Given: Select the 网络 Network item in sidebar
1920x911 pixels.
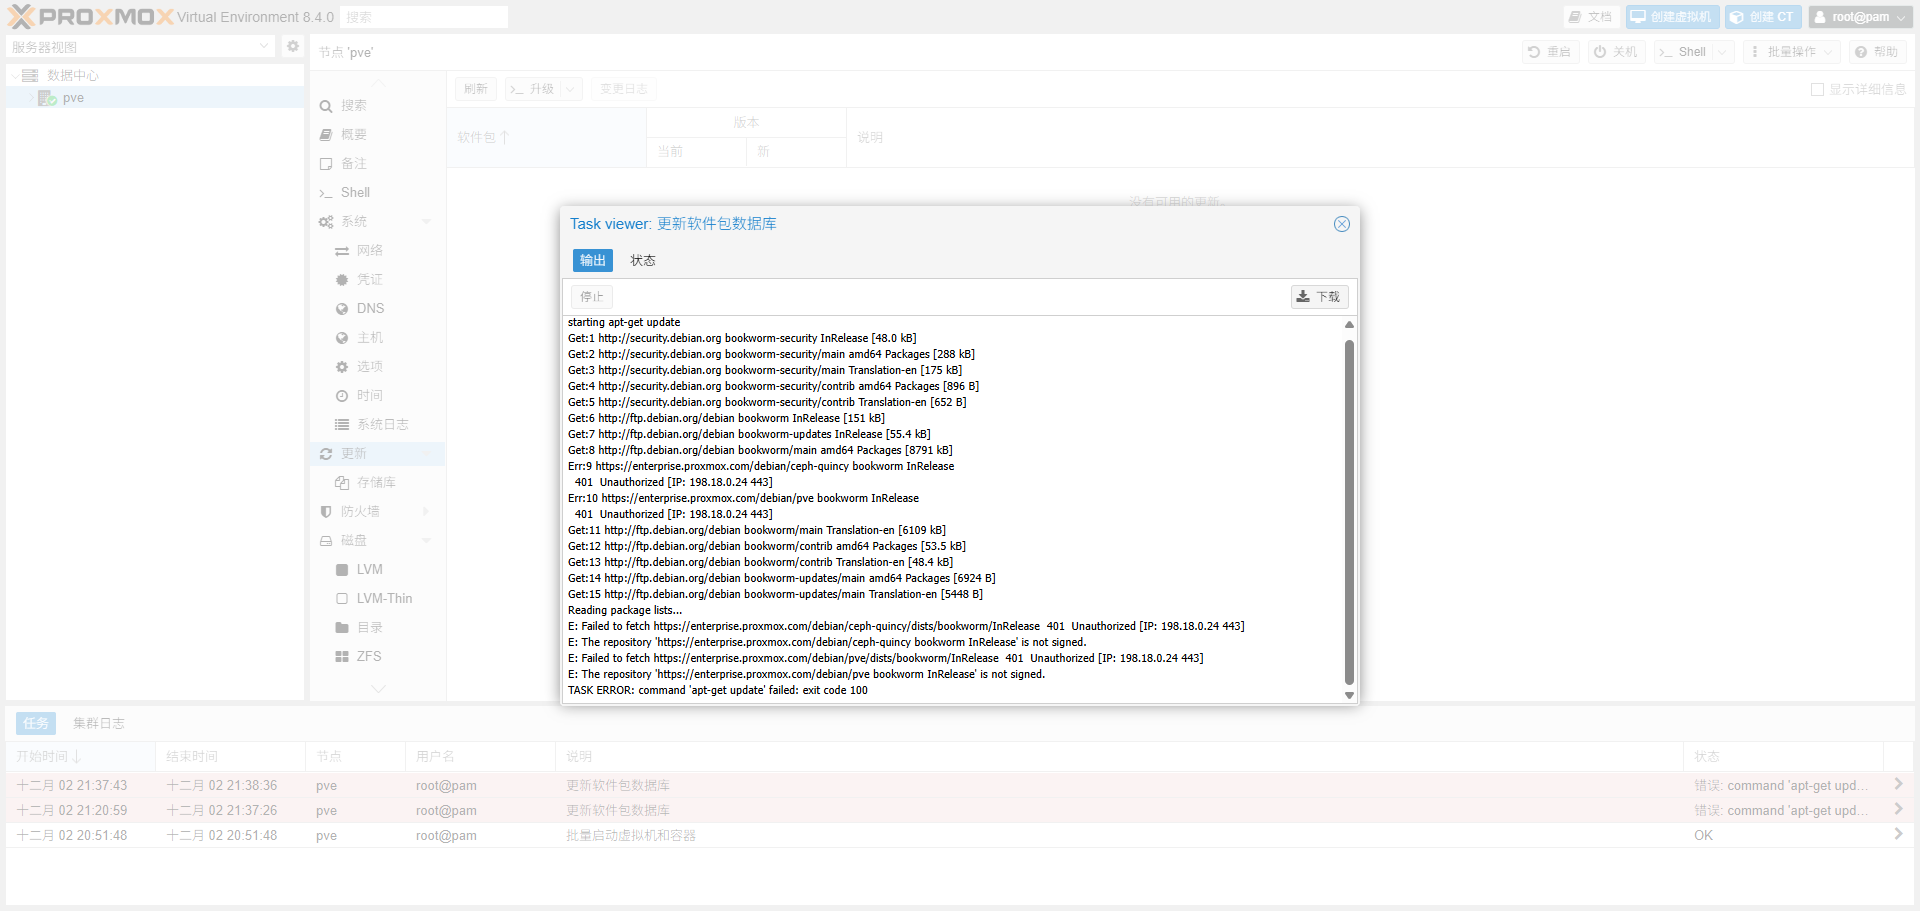Looking at the screenshot, I should click(x=370, y=250).
